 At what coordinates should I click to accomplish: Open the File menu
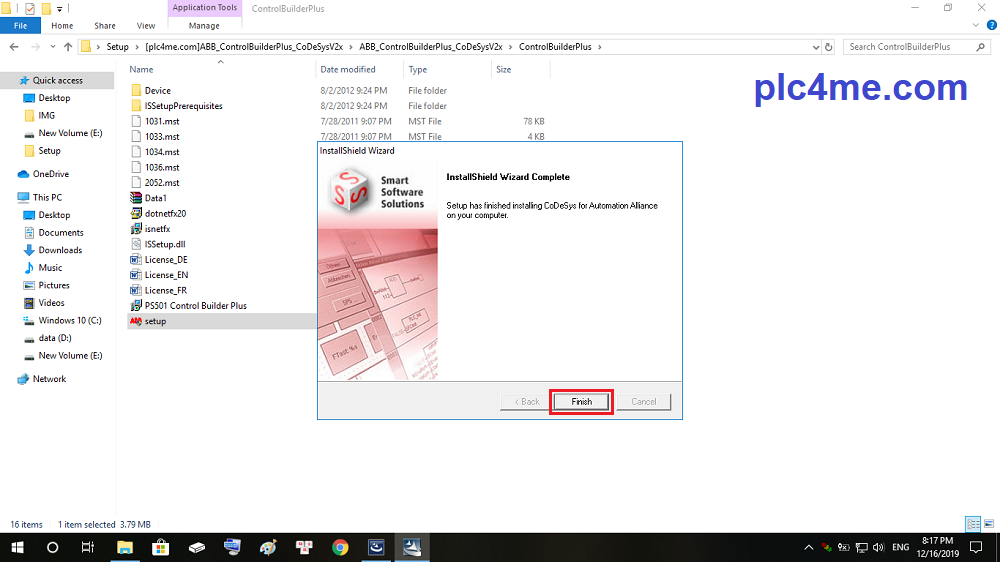point(20,26)
